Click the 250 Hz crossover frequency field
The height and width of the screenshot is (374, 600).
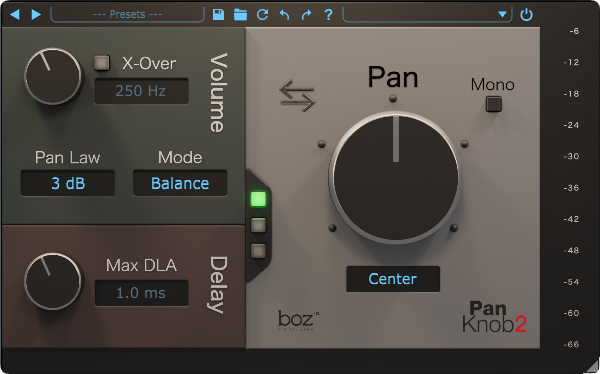tap(141, 91)
